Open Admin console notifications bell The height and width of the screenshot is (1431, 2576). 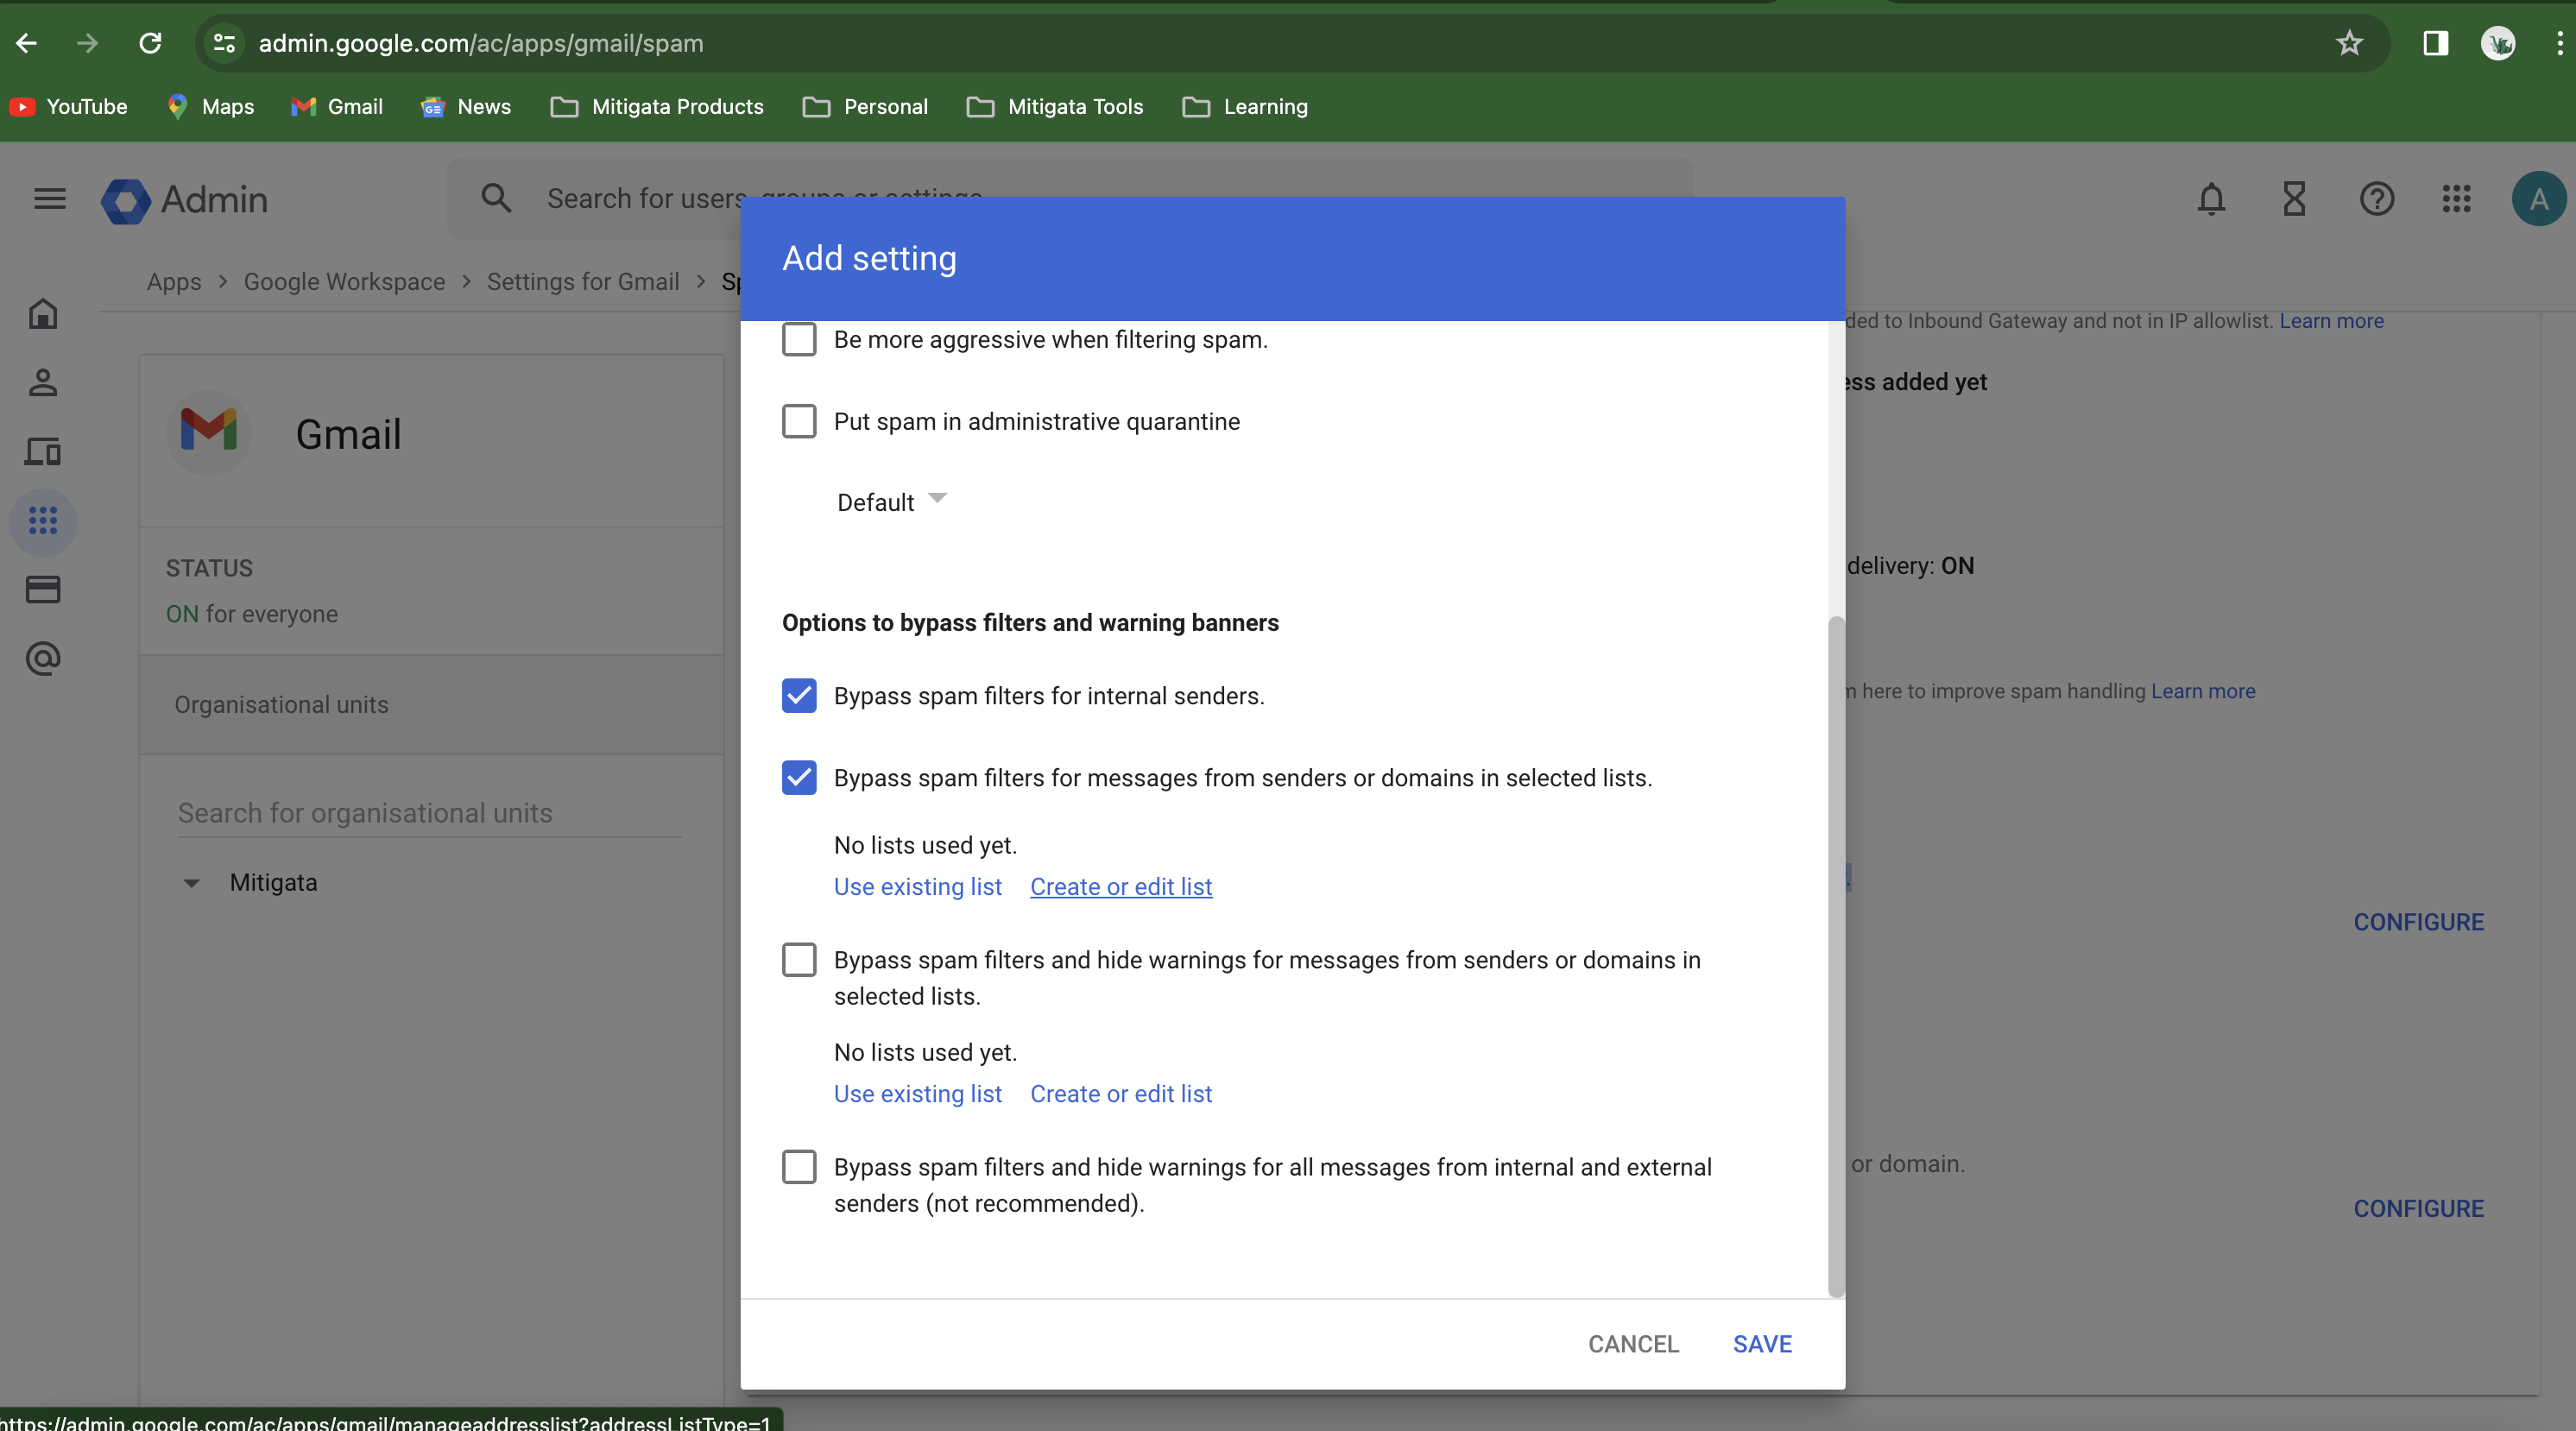point(2212,198)
